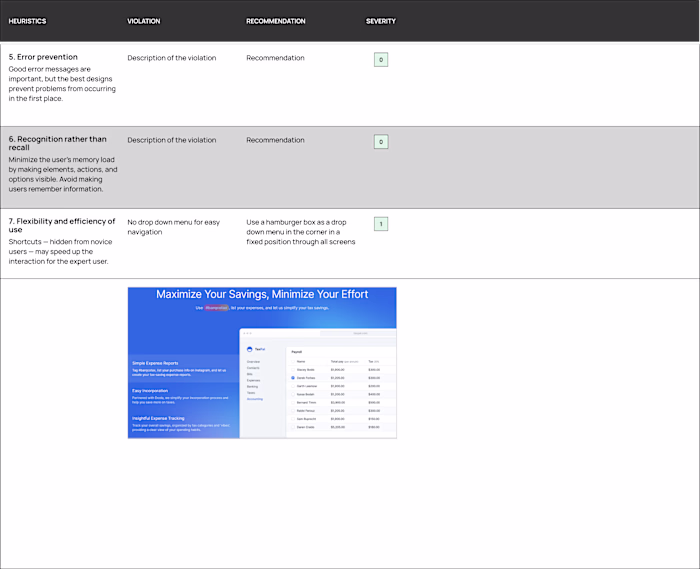Check the first payroll row checkbox

click(x=293, y=370)
